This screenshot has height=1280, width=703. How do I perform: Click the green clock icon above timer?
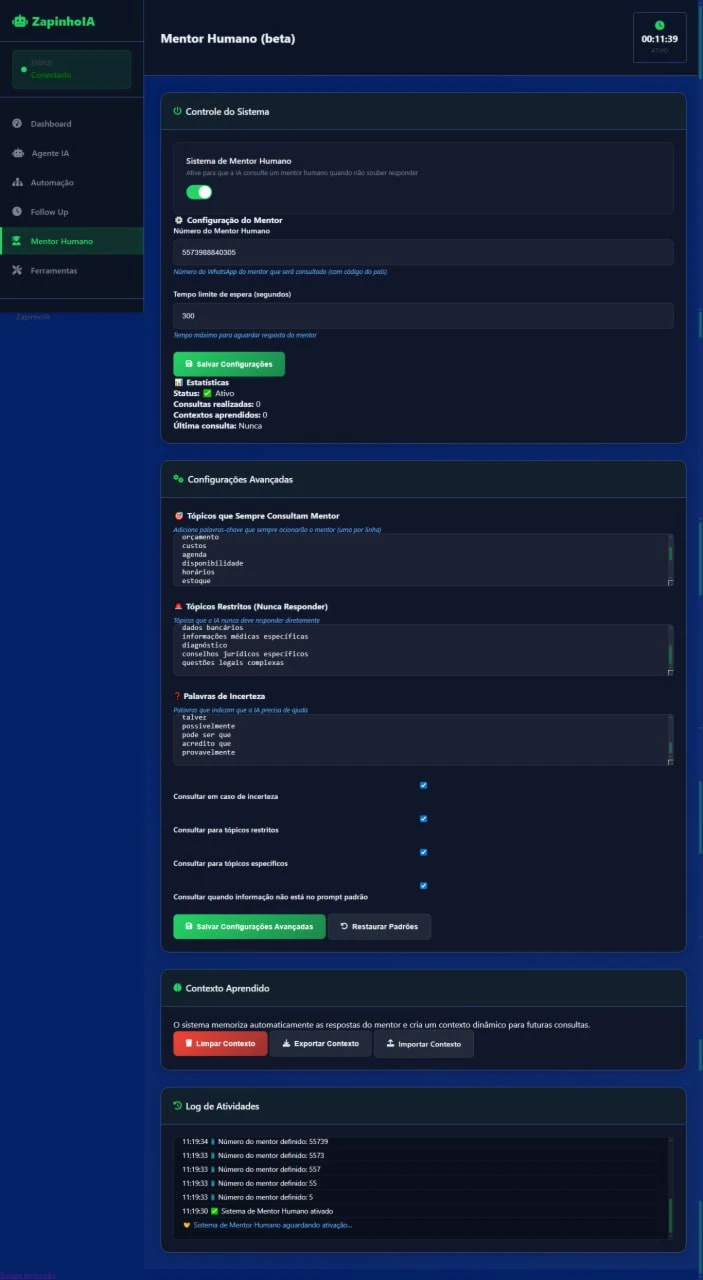(659, 25)
